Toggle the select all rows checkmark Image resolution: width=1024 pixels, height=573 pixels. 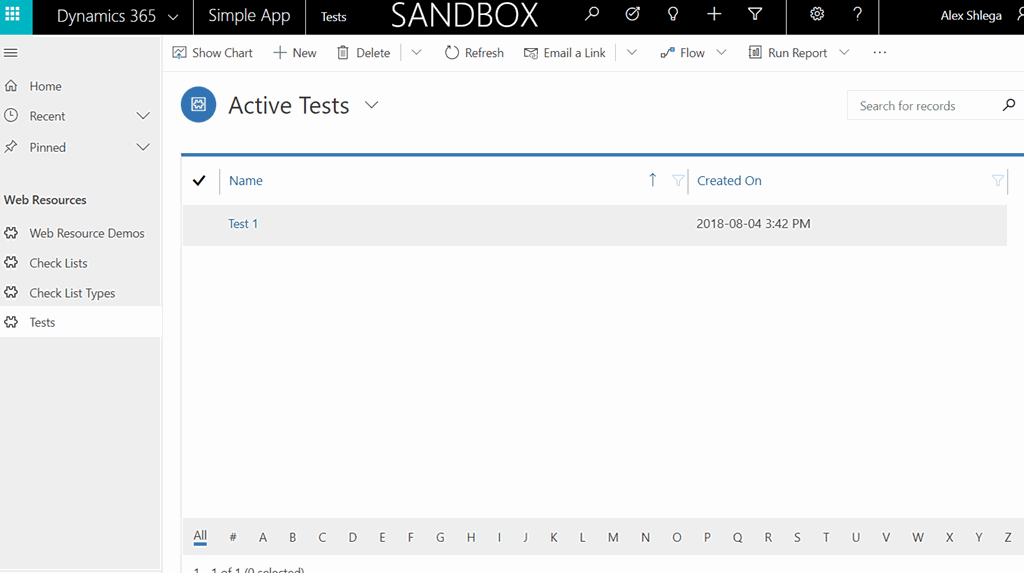pos(199,181)
